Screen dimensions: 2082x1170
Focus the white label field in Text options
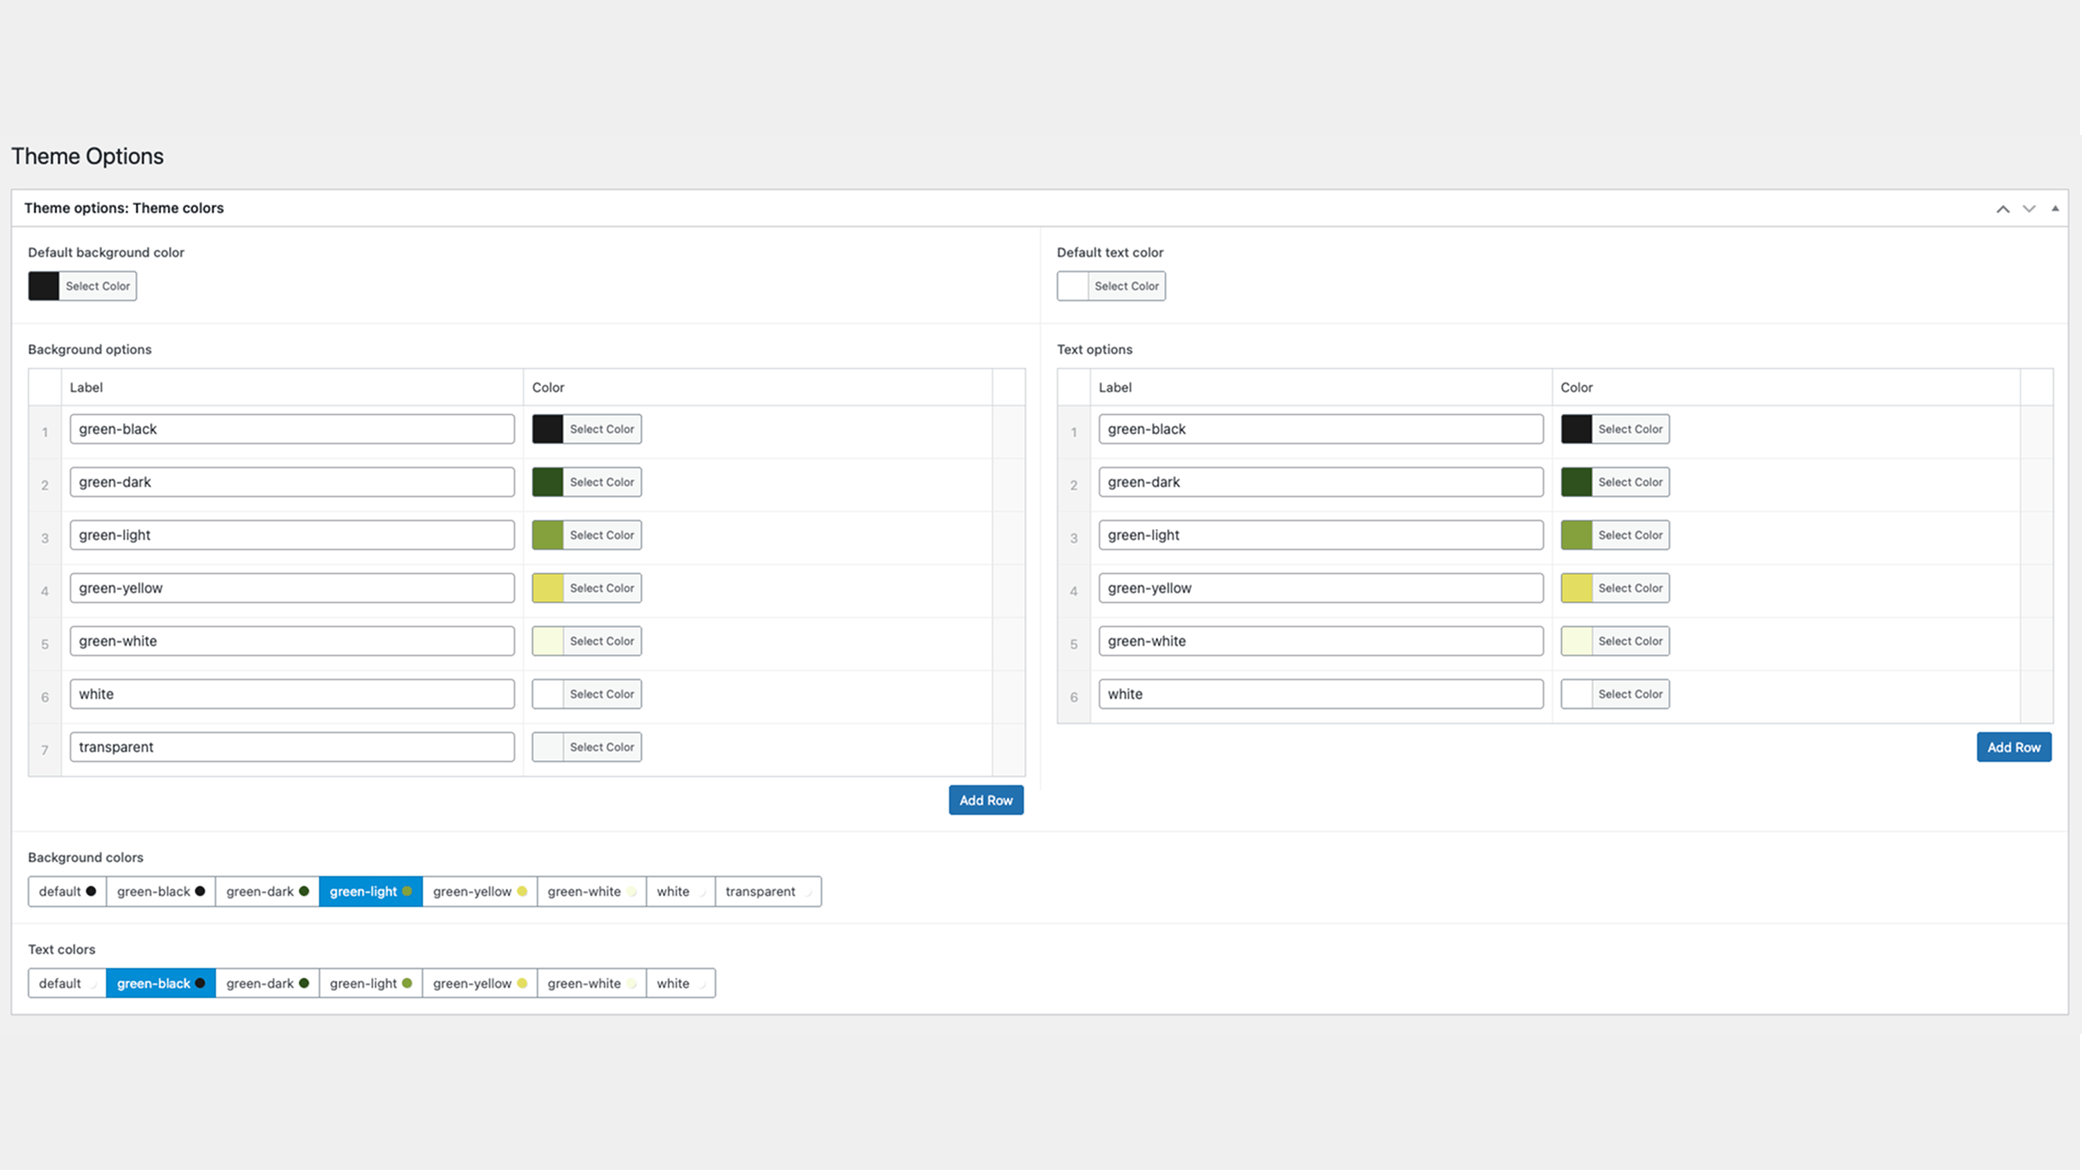tap(1320, 694)
